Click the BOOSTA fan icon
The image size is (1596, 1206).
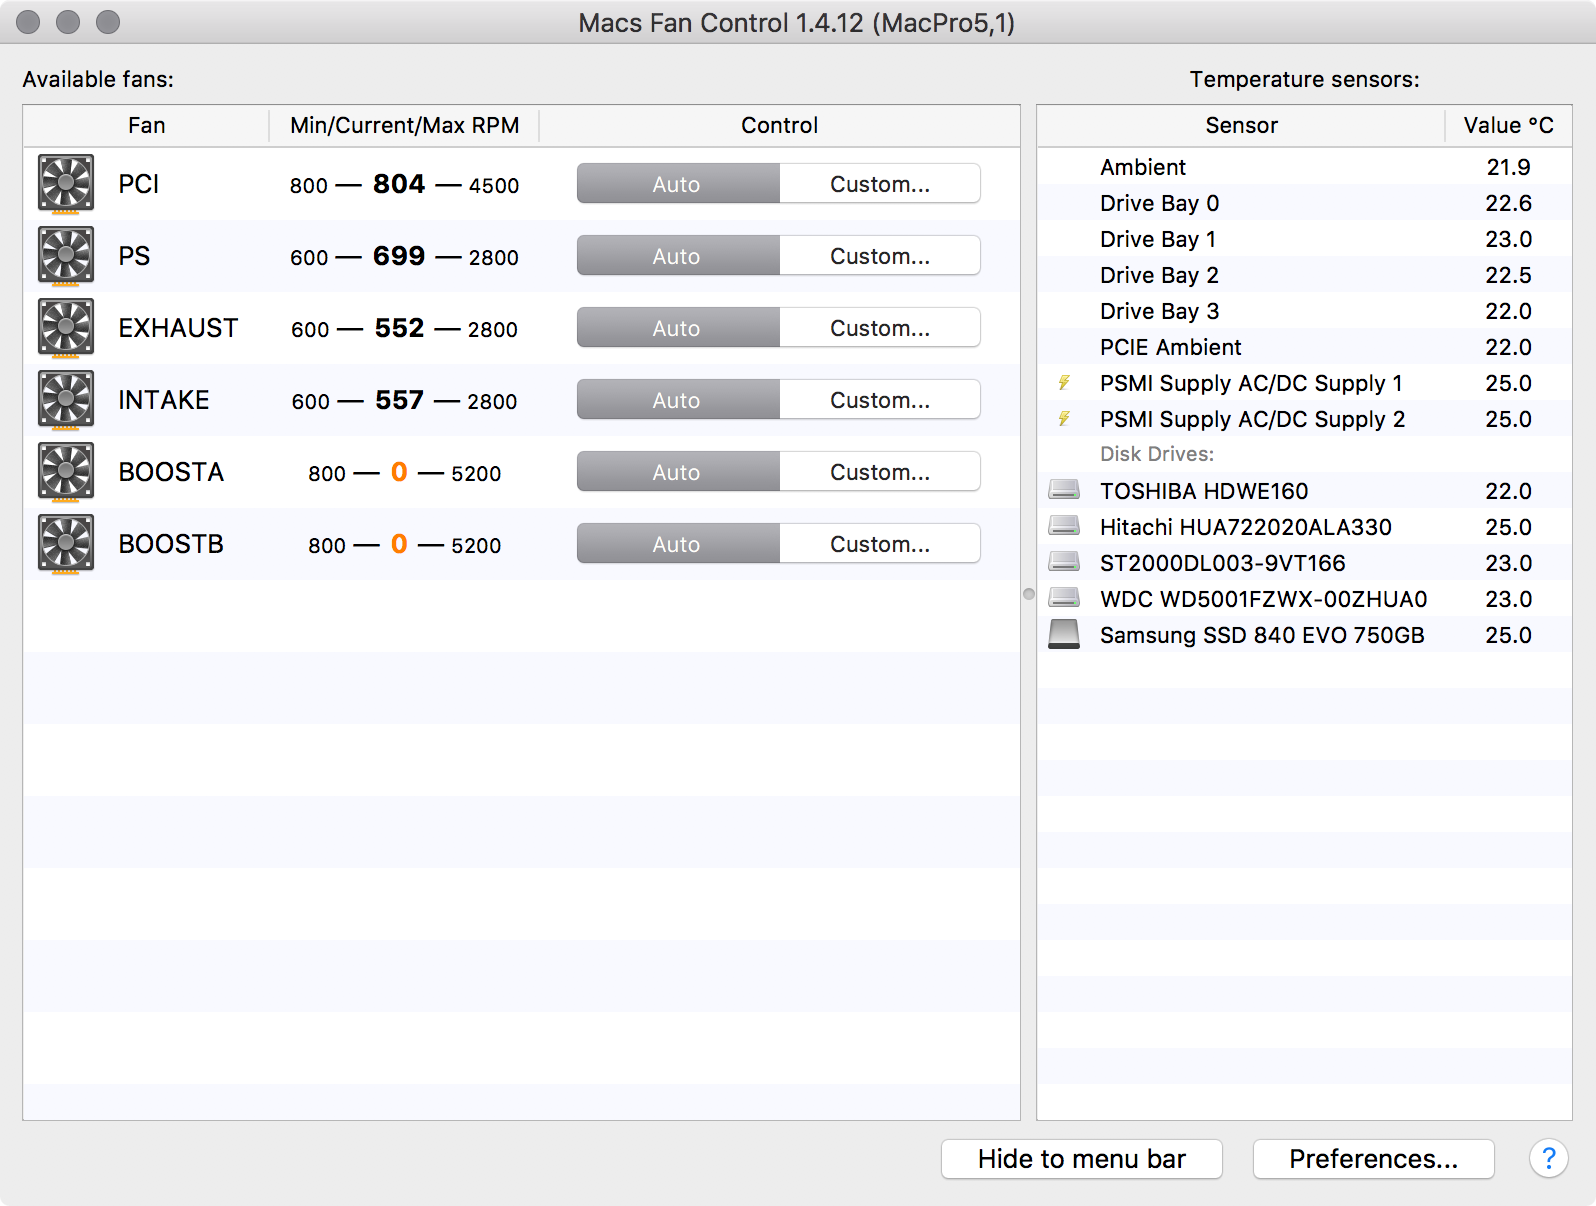pyautogui.click(x=66, y=472)
